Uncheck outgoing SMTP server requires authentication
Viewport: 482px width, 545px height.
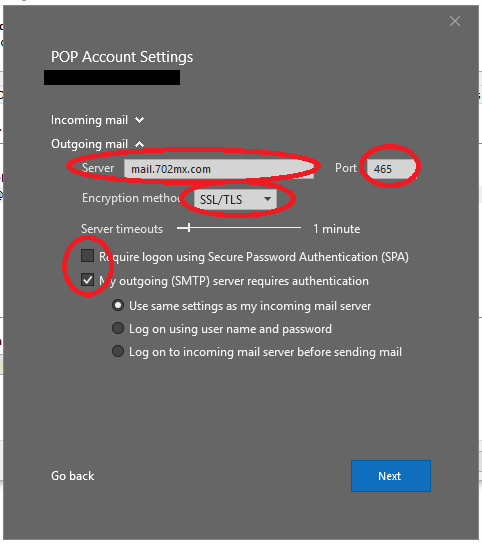pyautogui.click(x=87, y=279)
